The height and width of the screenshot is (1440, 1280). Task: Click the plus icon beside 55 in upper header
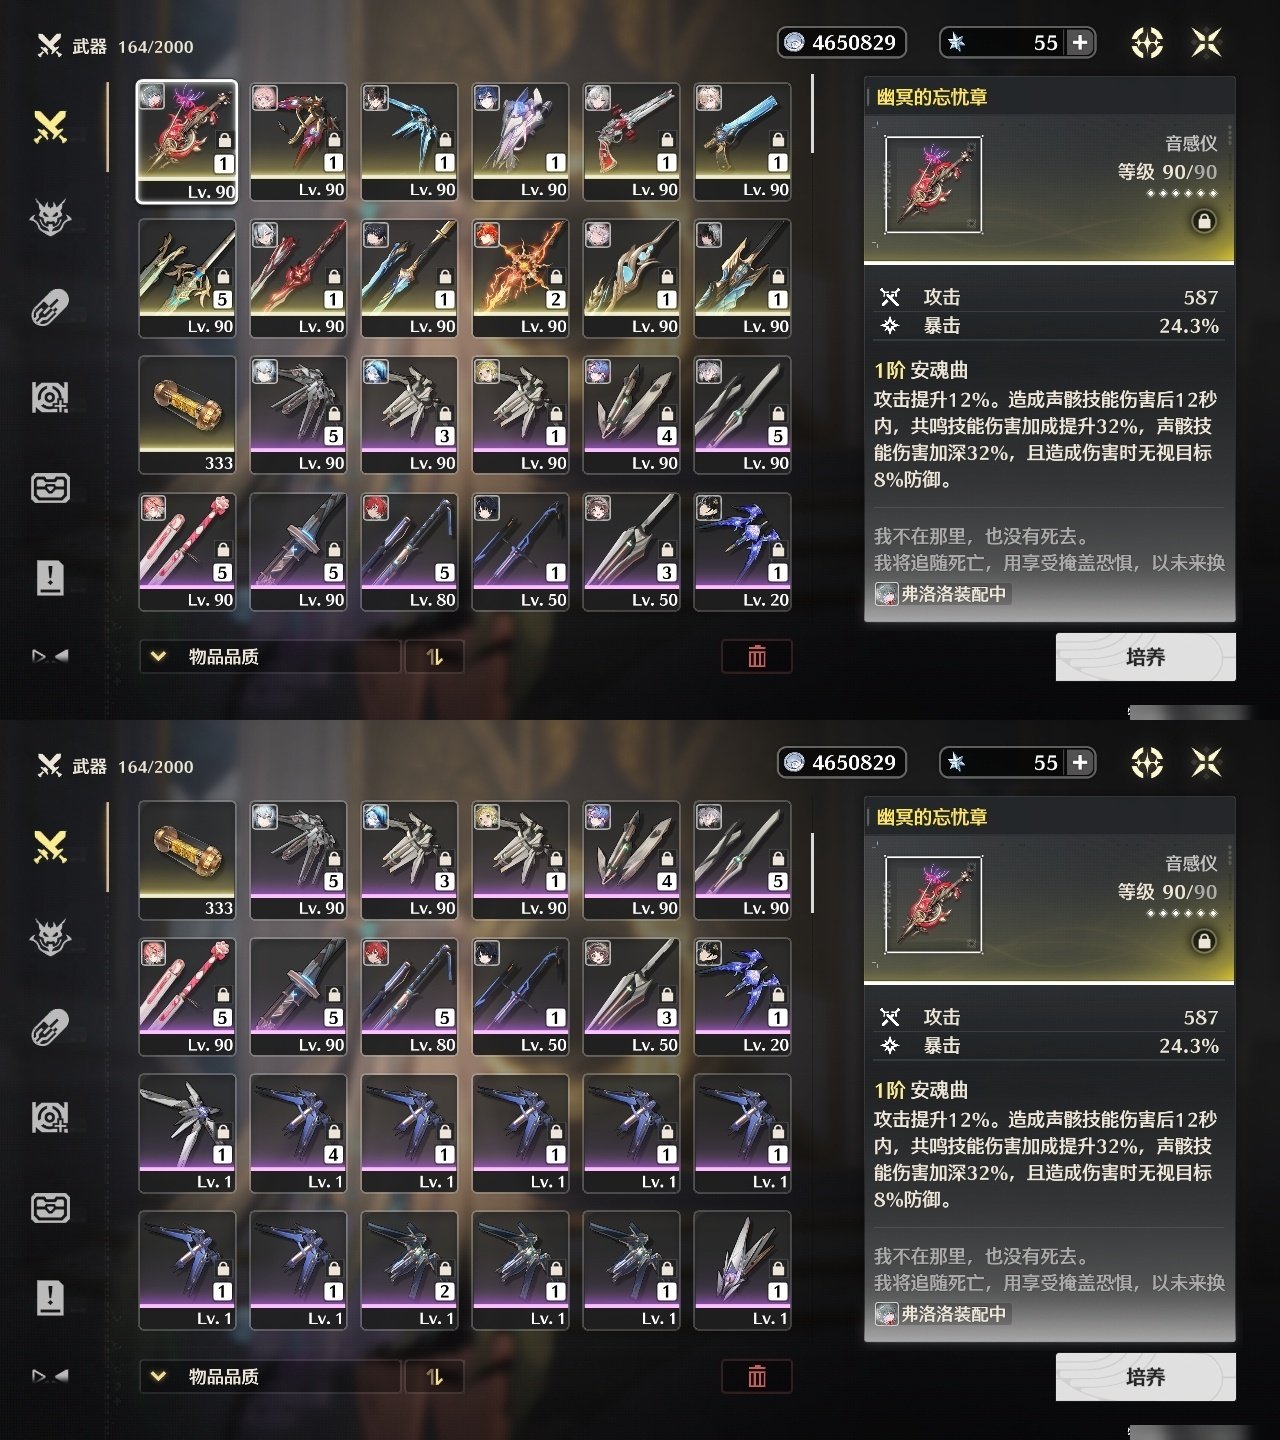[x=1080, y=42]
